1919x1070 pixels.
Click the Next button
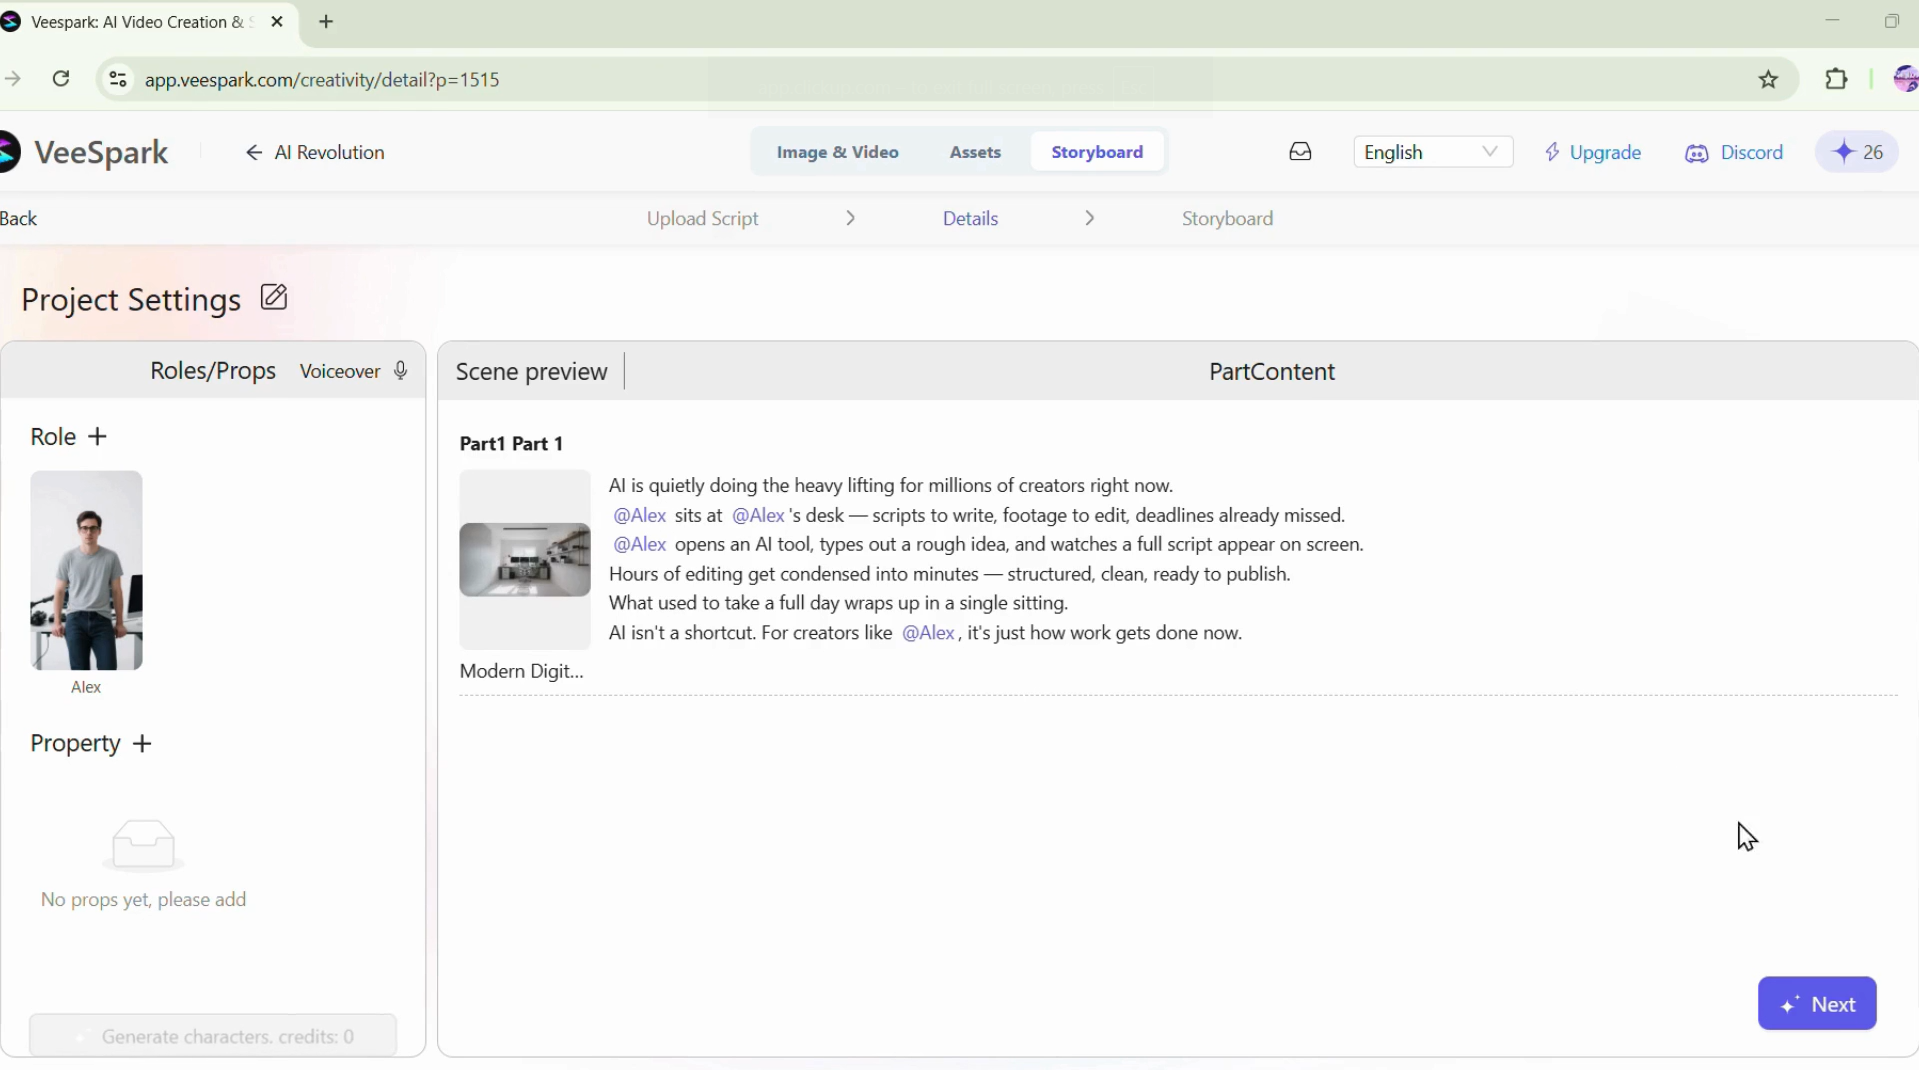(1817, 1004)
